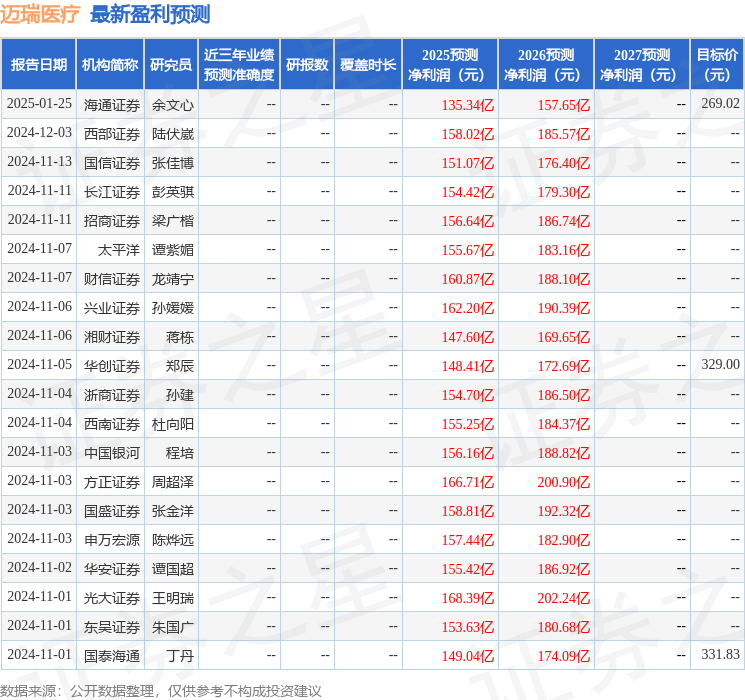Viewport: 745px width, 700px height.
Task: Click the 迈瑞医疗 stock name title
Action: (40, 14)
